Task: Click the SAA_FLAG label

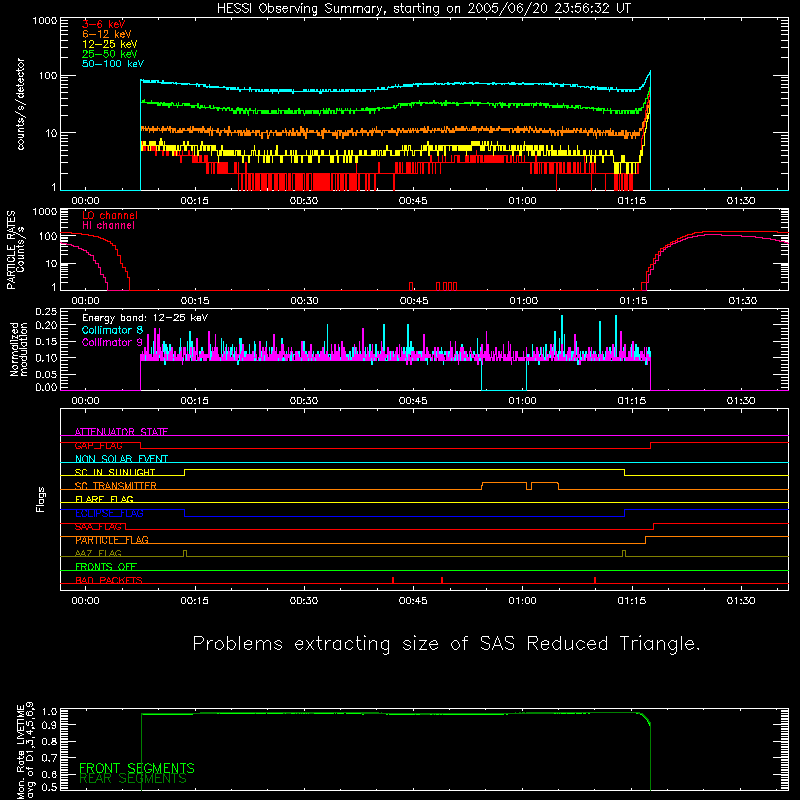Action: (98, 527)
